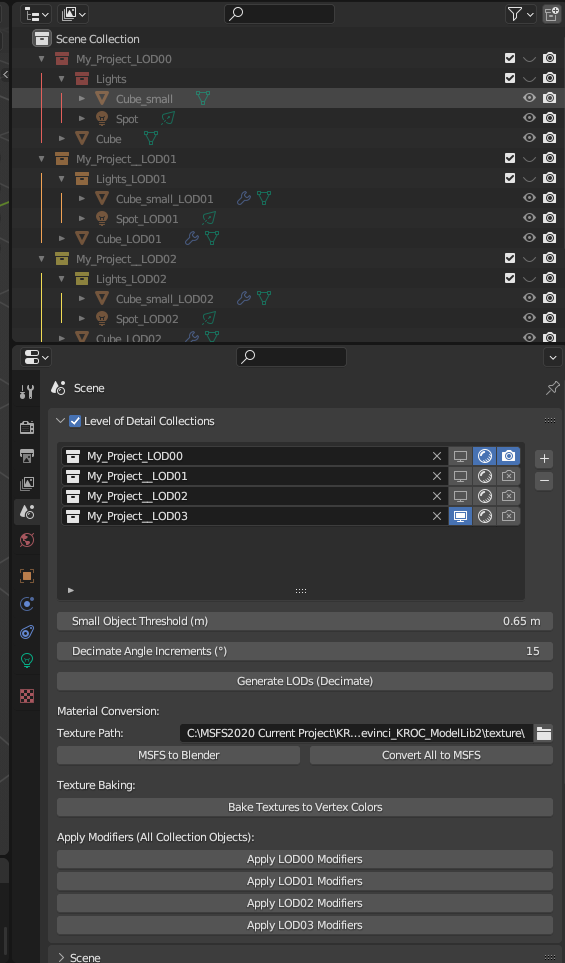Remove My_Project__LOD03 with the X
The image size is (565, 963).
437,516
